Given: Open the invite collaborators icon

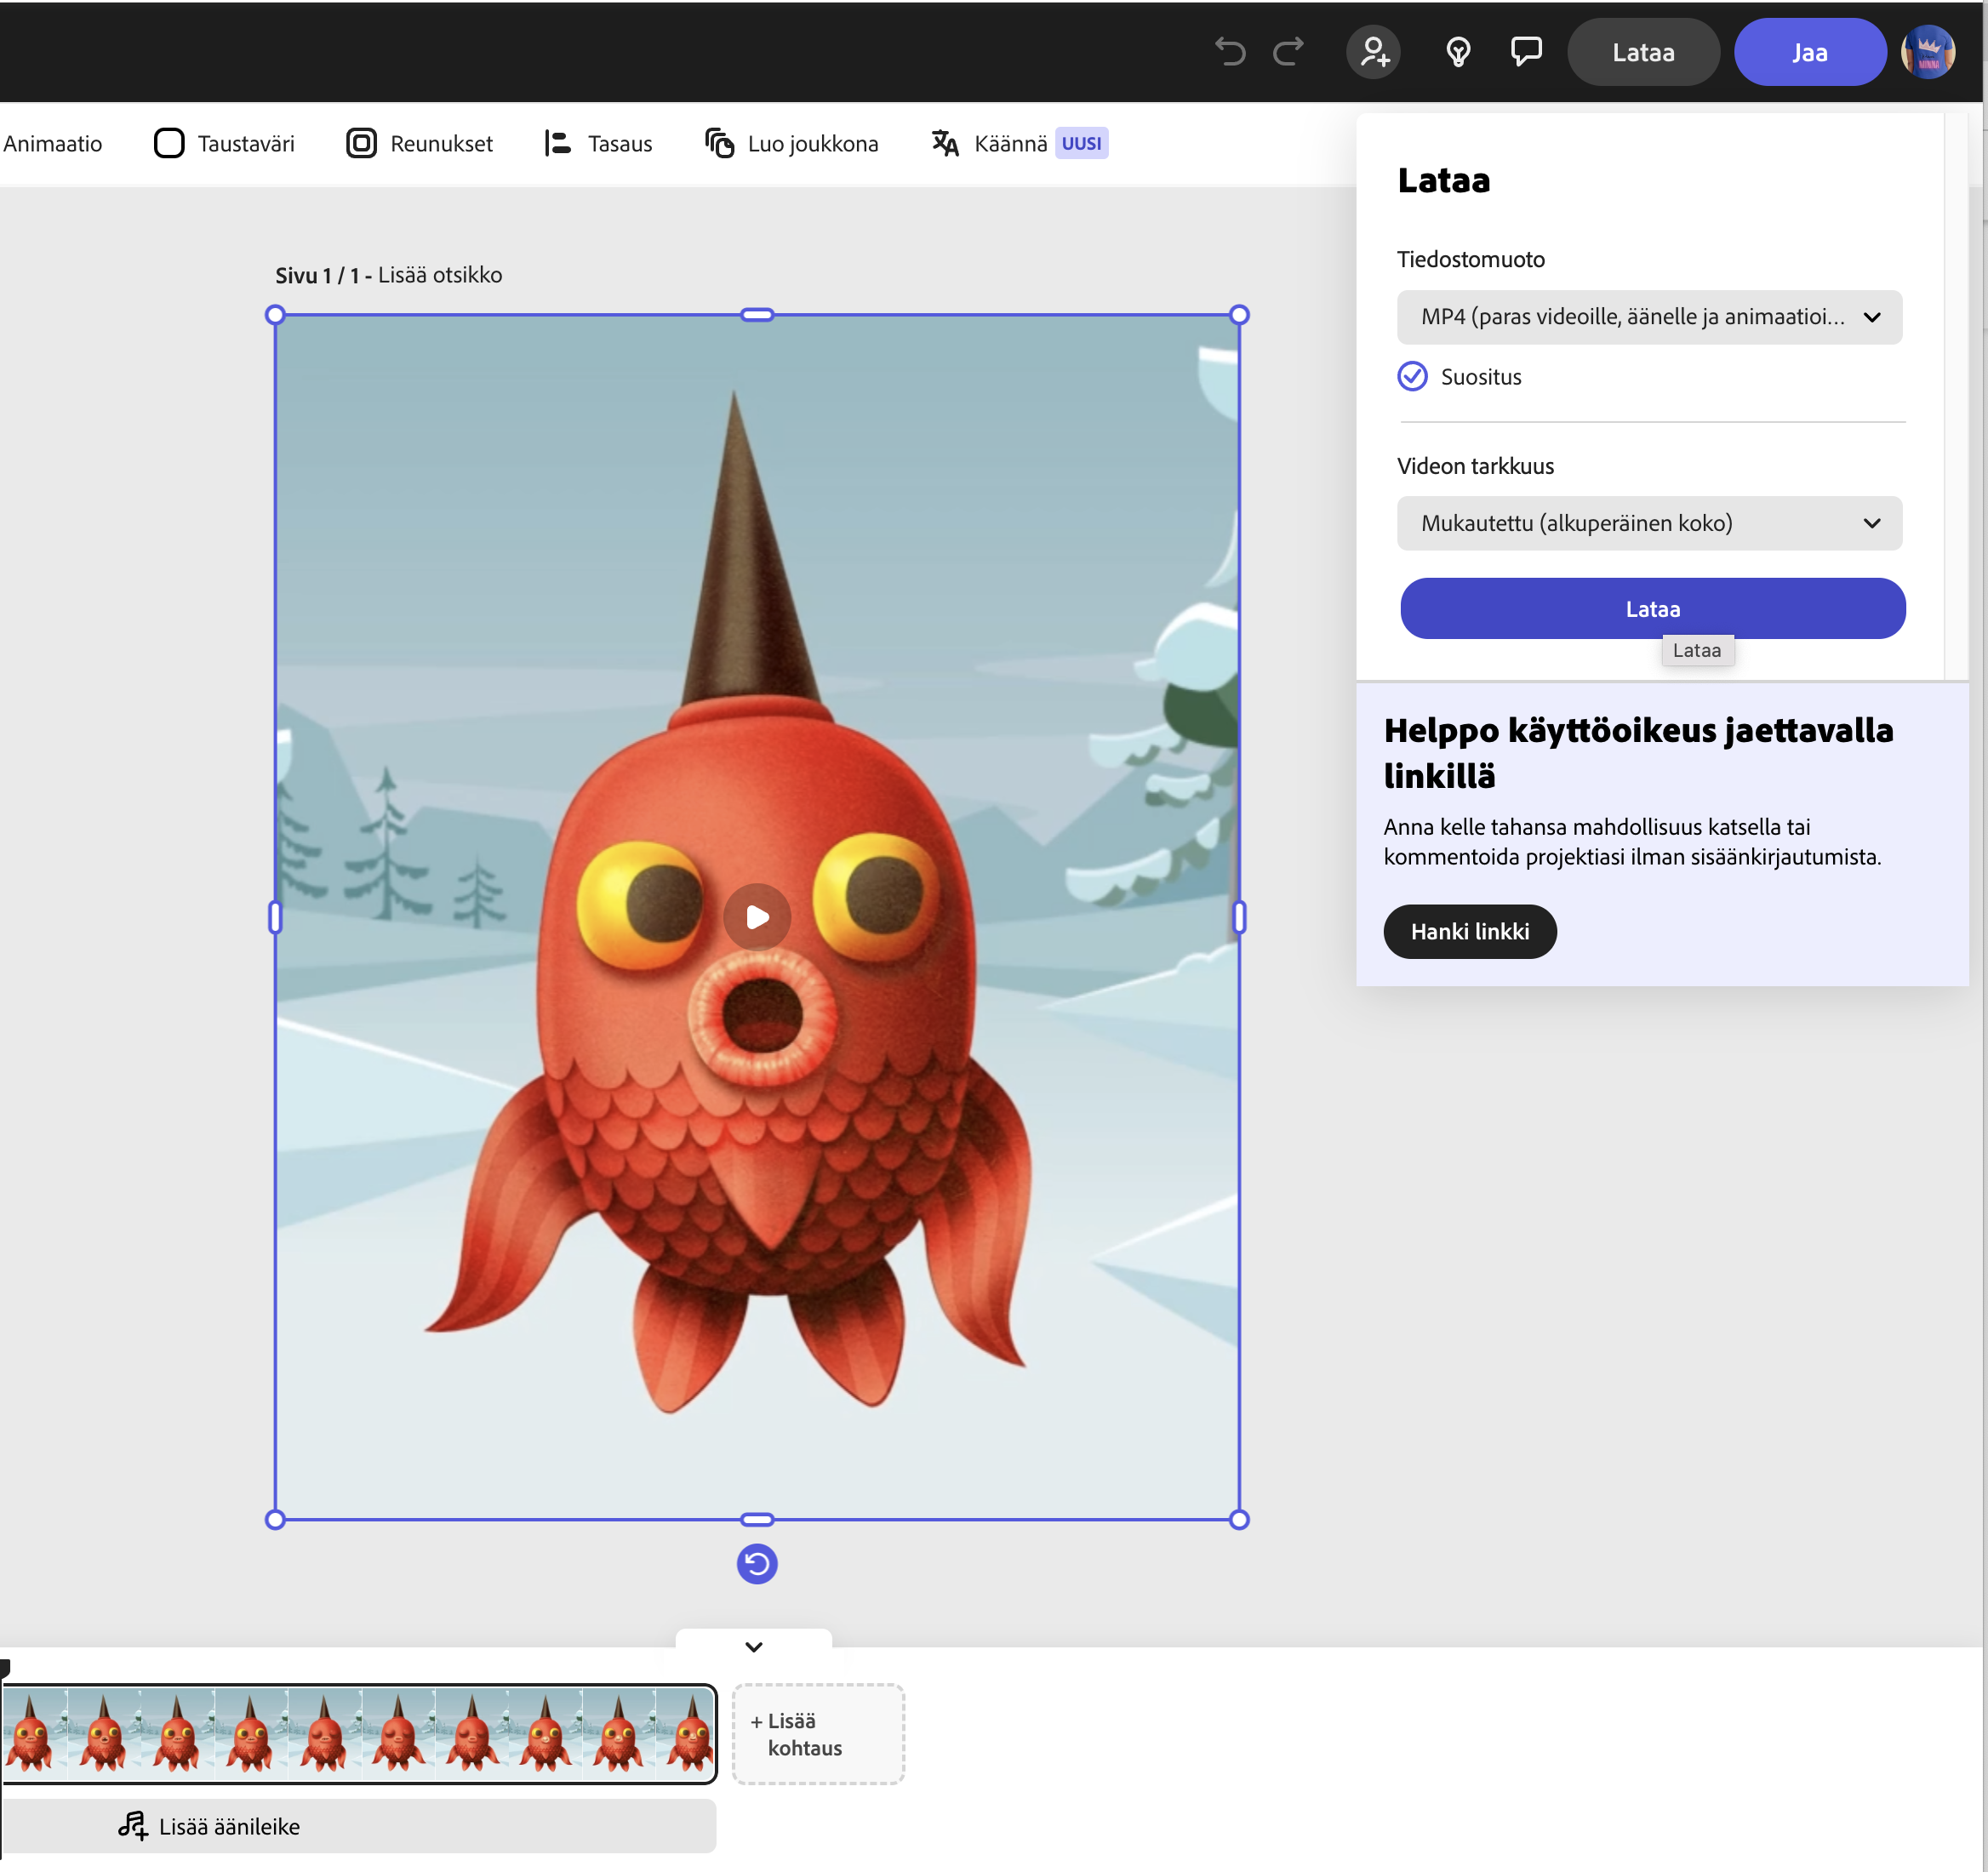Looking at the screenshot, I should click(x=1373, y=52).
